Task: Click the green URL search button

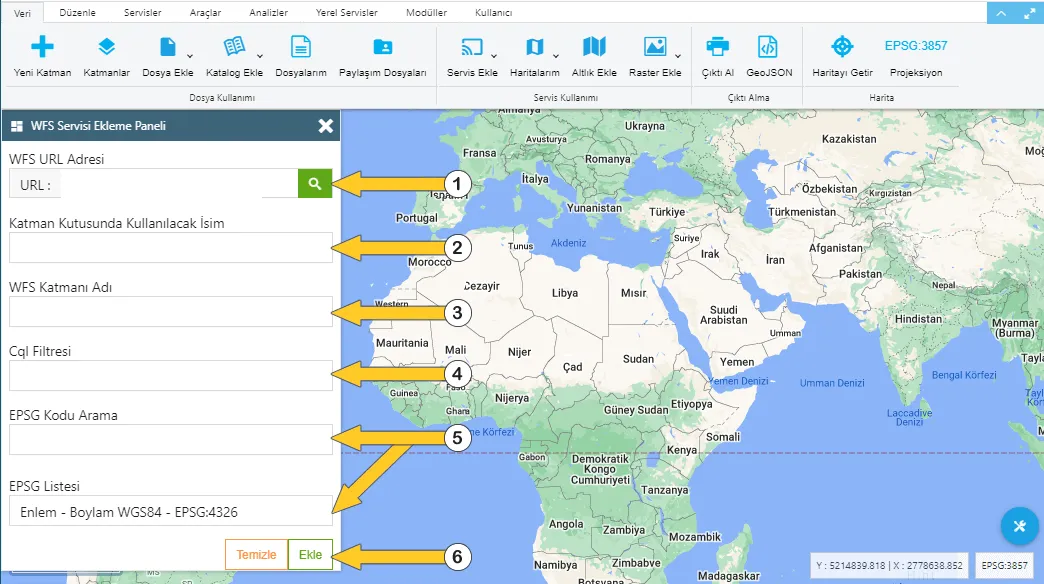Action: [x=315, y=184]
